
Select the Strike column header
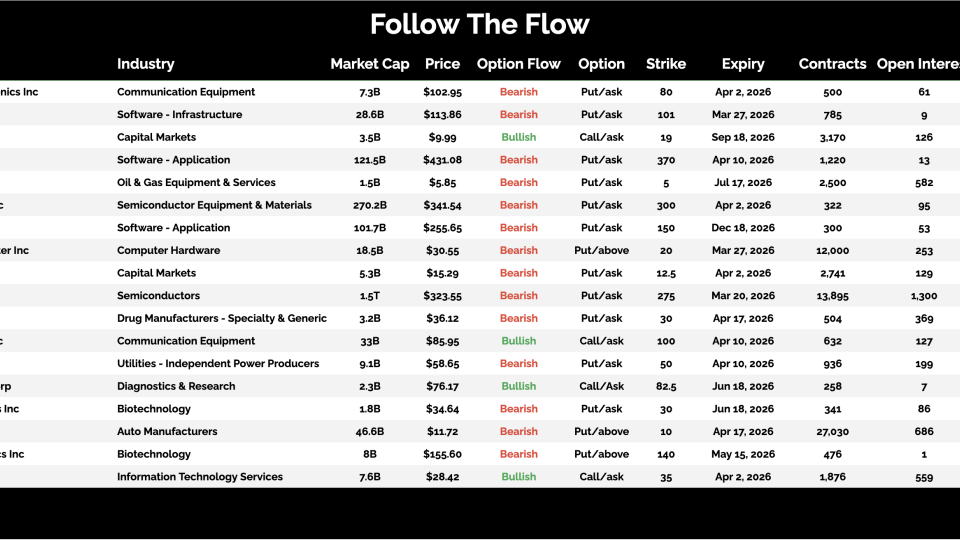[x=666, y=64]
